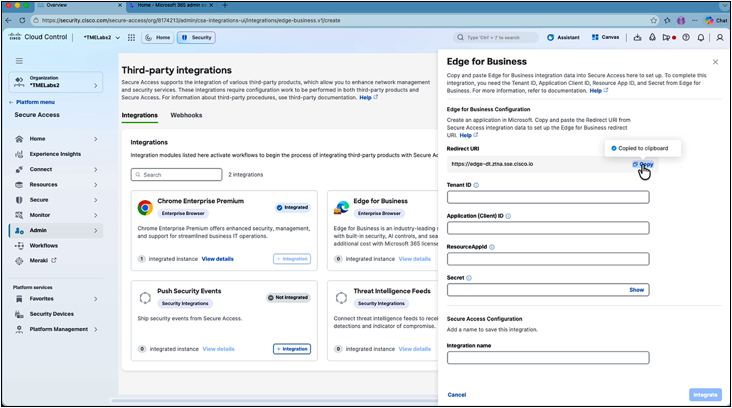
Task: Open the help question mark icon
Action: [686, 37]
